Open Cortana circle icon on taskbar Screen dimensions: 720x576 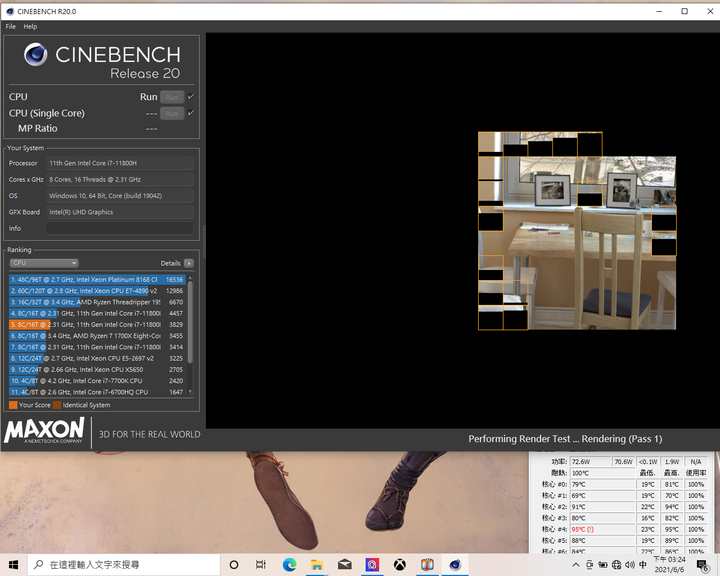(234, 565)
